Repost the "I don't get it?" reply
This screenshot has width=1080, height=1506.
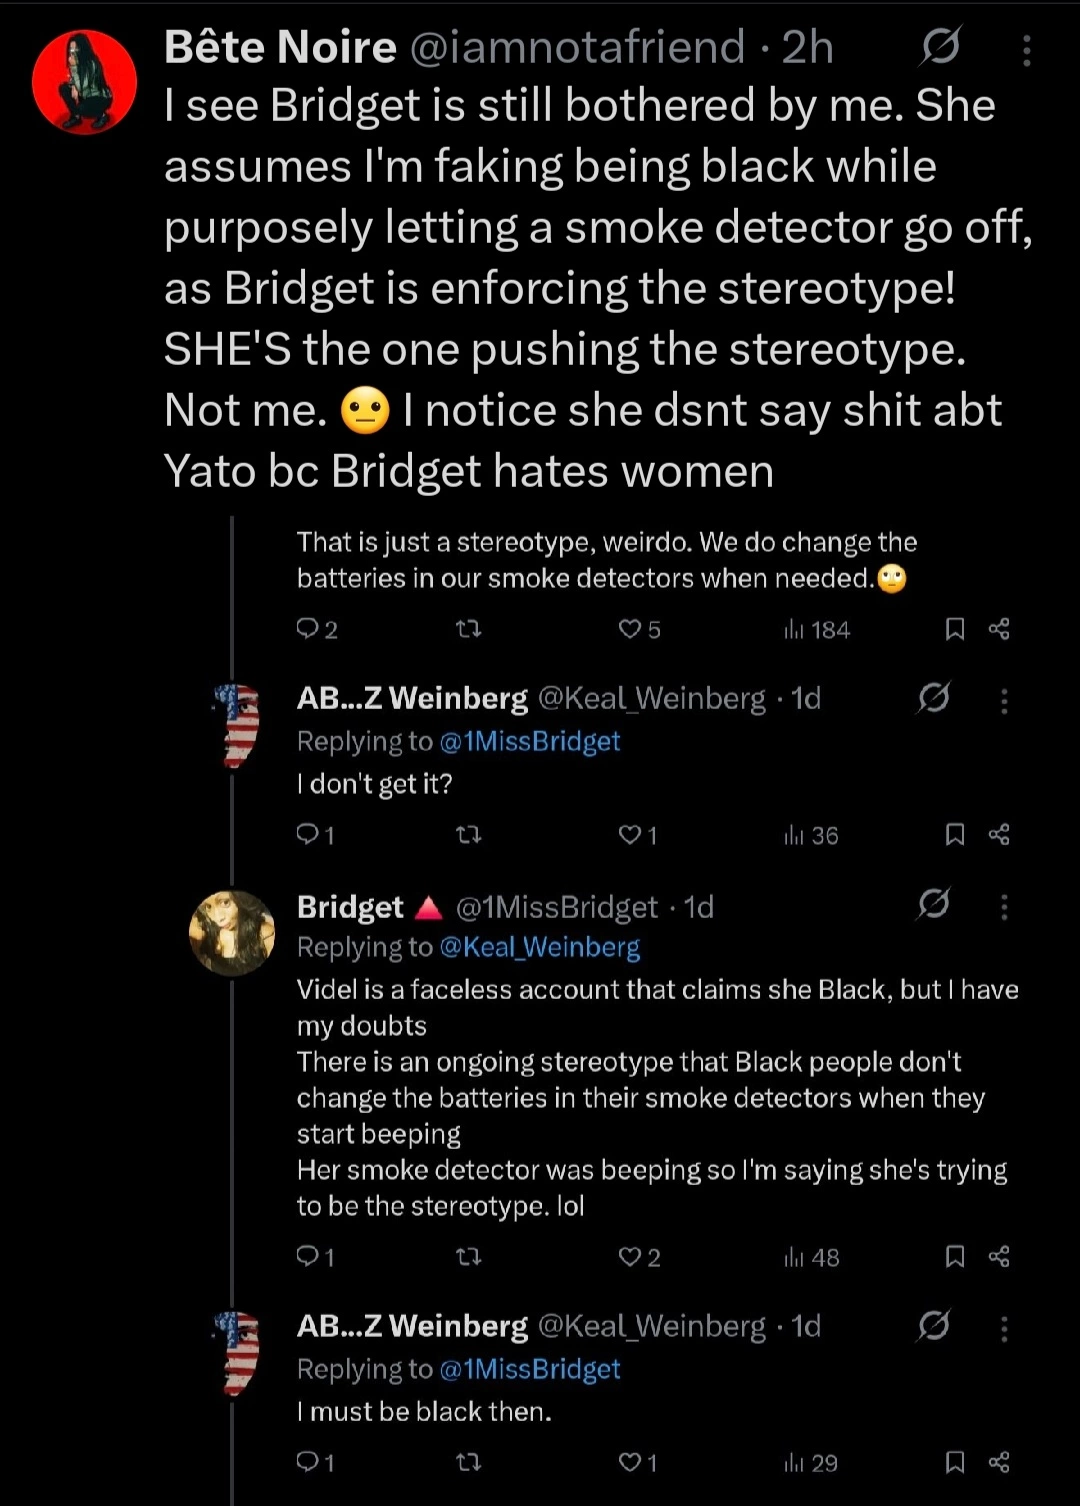(468, 834)
